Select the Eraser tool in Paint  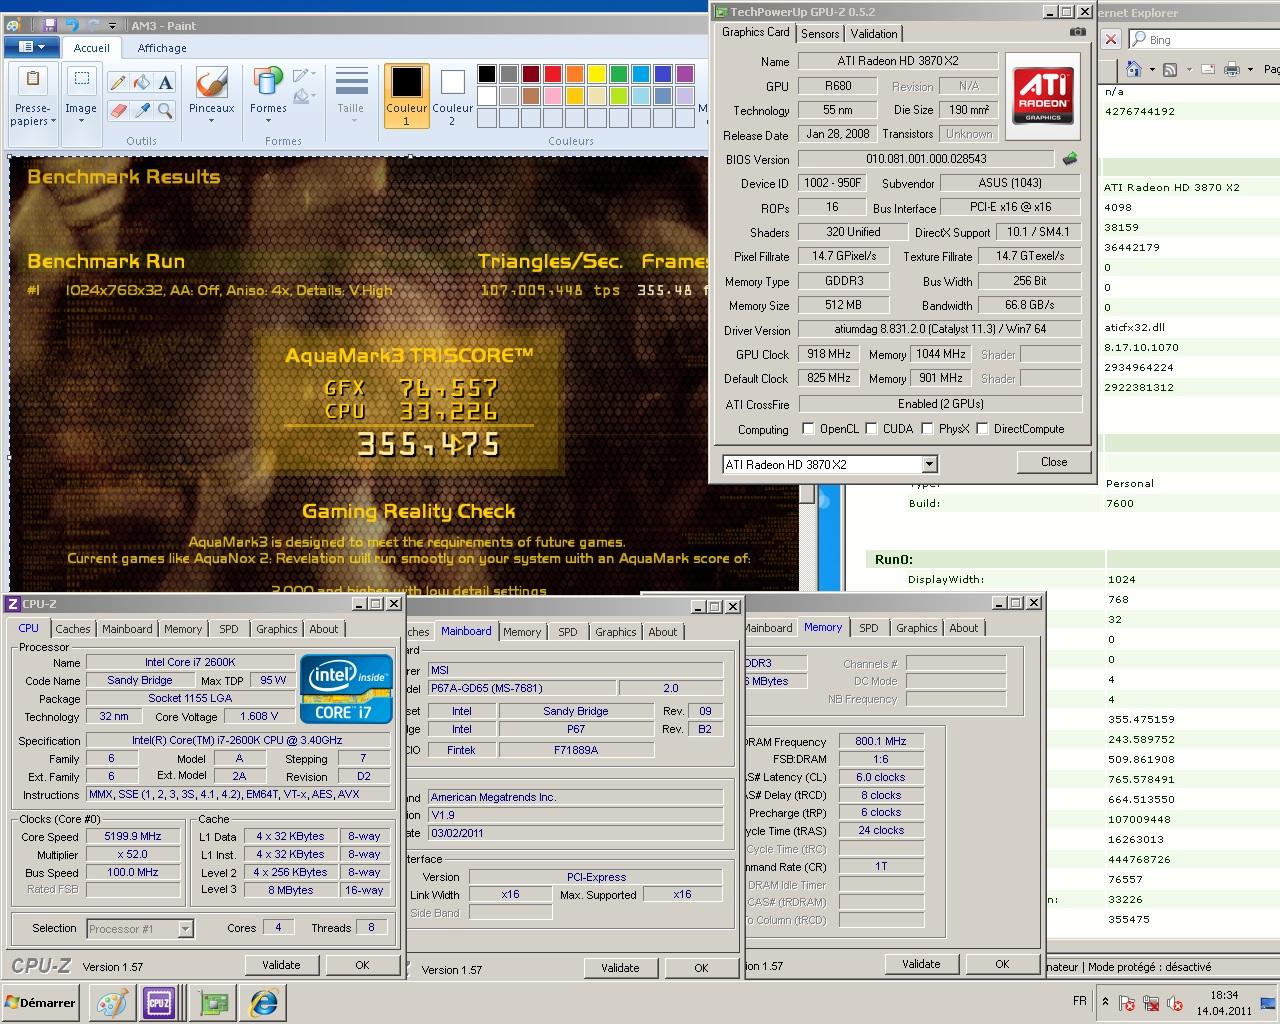[x=117, y=110]
